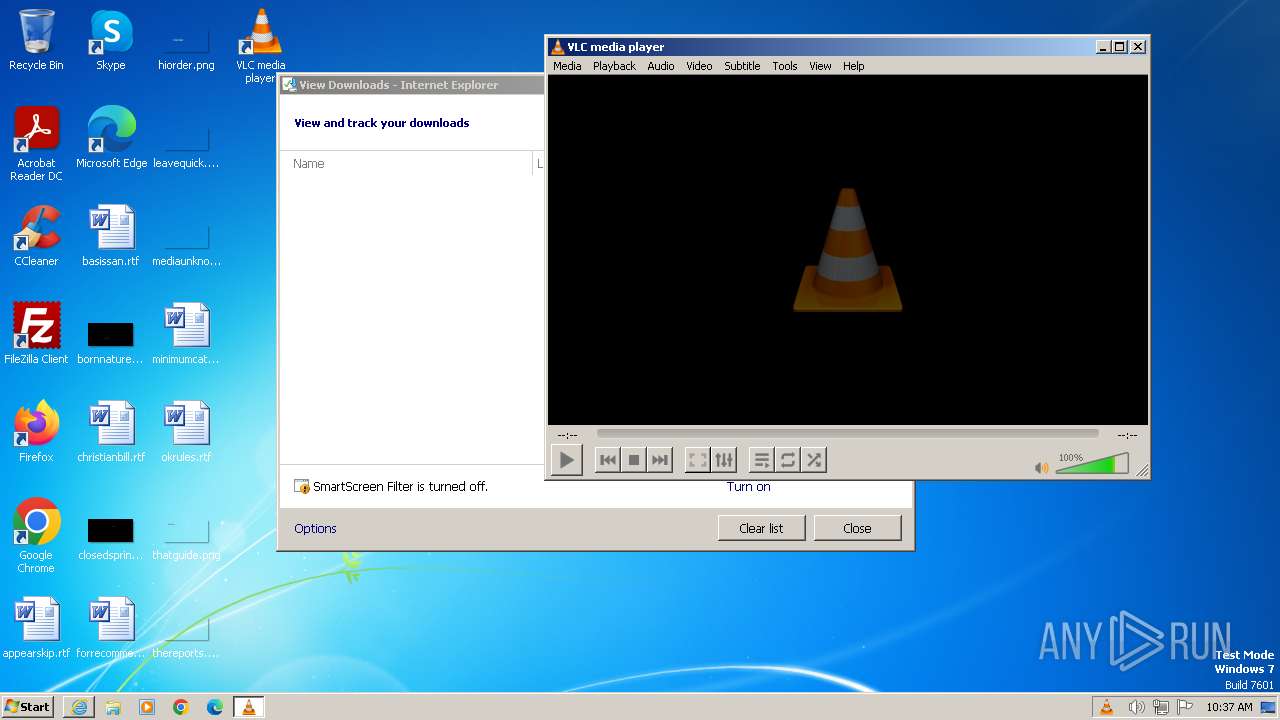This screenshot has width=1280, height=720.
Task: Open CCleaner desktop shortcut
Action: click(x=36, y=236)
